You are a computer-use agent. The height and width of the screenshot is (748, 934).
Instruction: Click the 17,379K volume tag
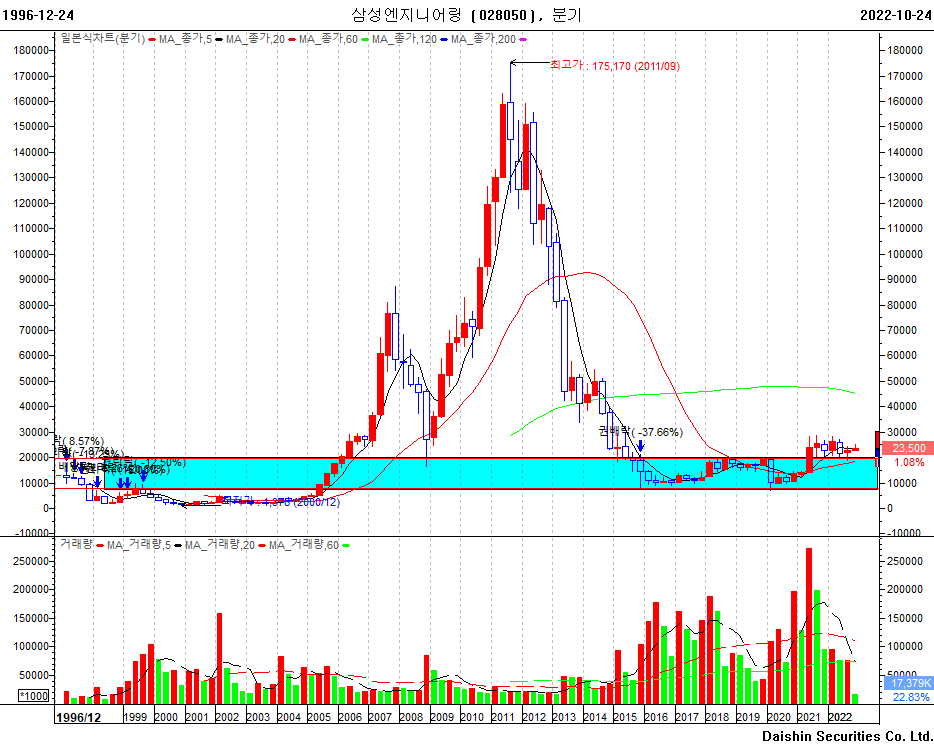(911, 683)
